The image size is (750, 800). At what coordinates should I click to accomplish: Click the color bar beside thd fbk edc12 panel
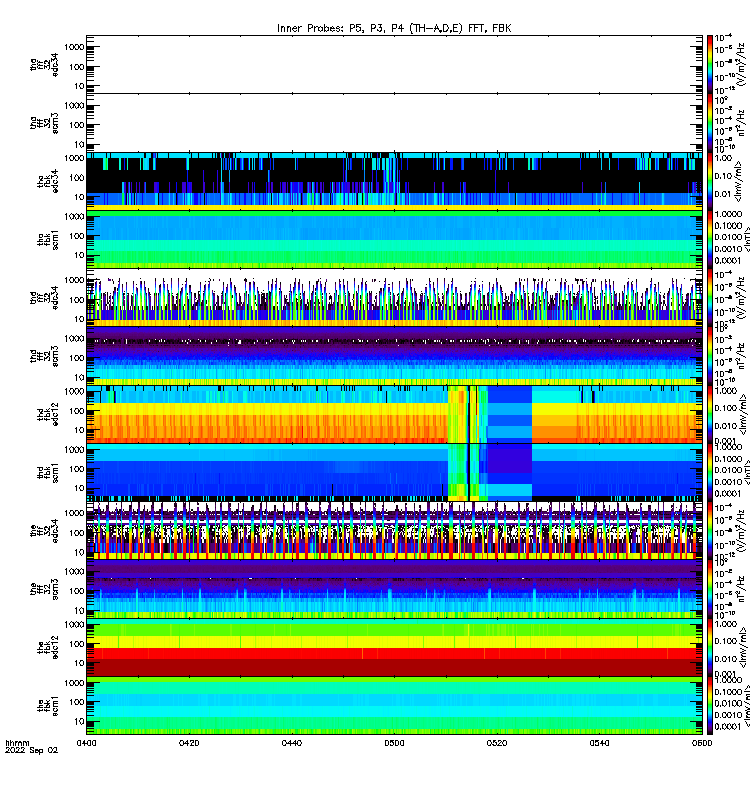tap(710, 414)
